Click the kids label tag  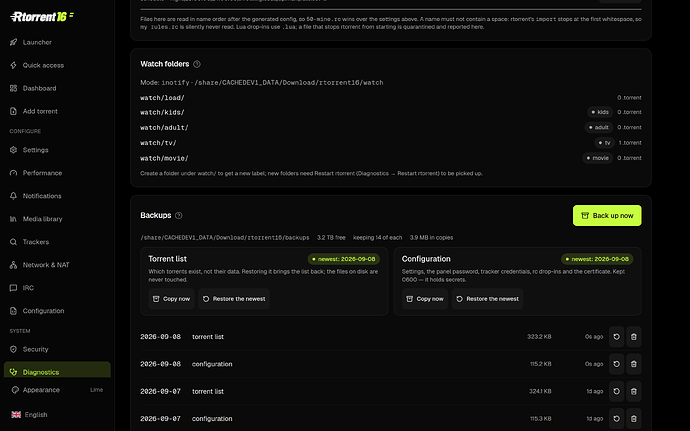pos(600,112)
